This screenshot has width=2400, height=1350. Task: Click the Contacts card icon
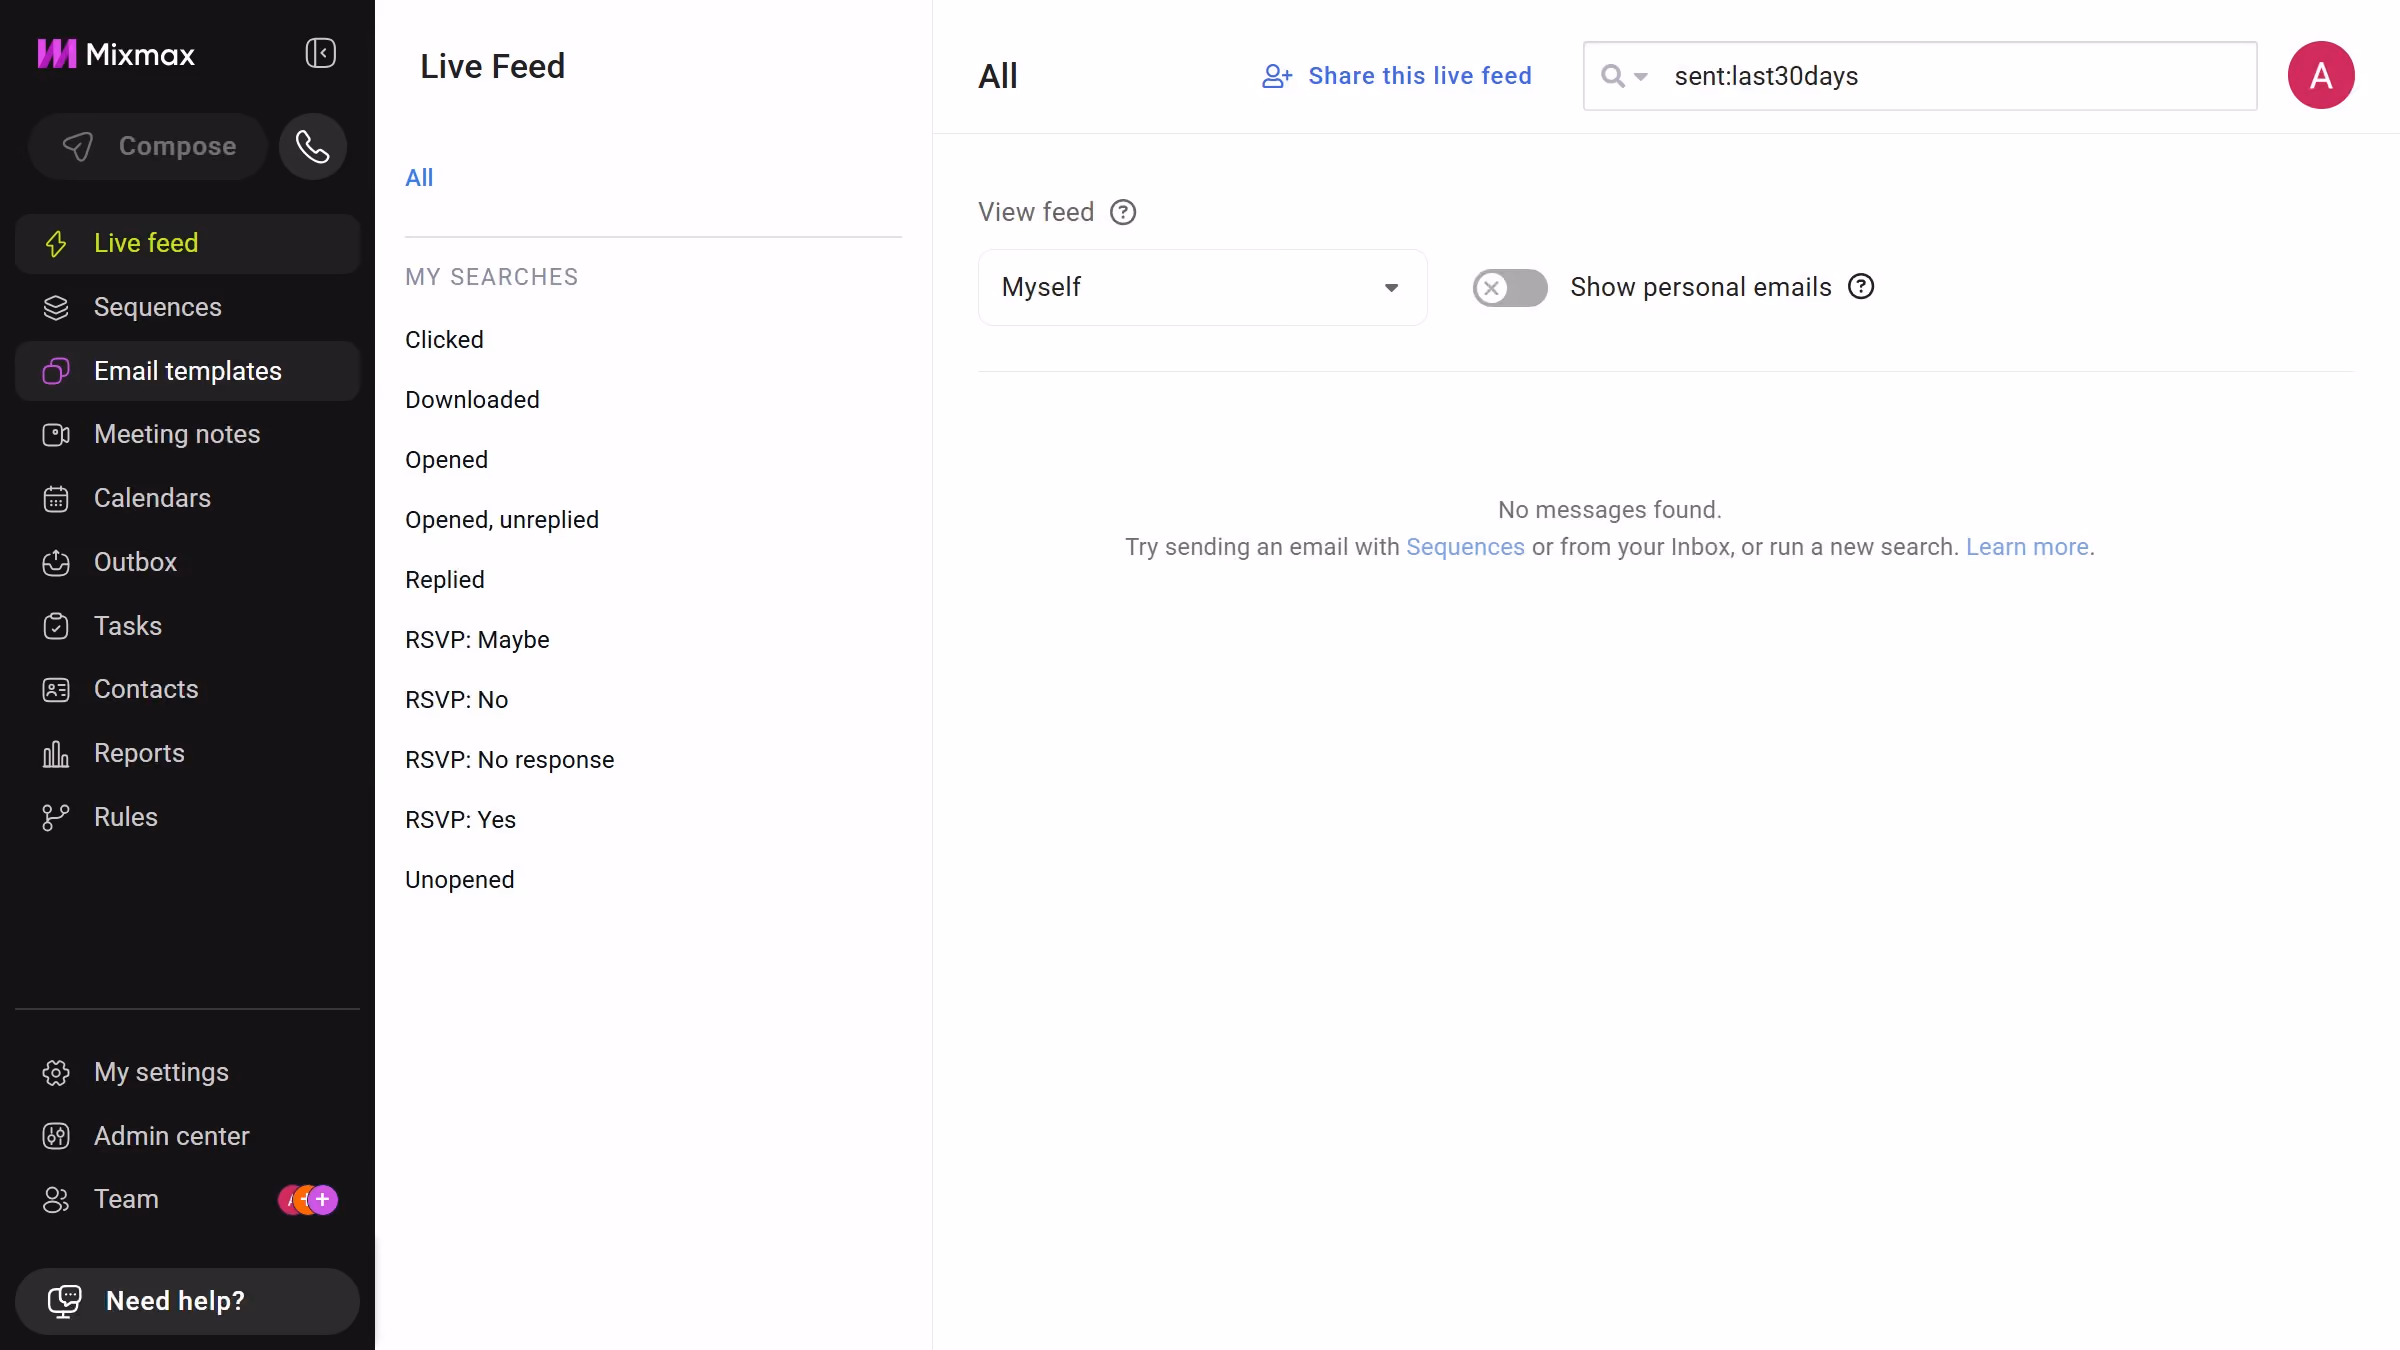(56, 690)
